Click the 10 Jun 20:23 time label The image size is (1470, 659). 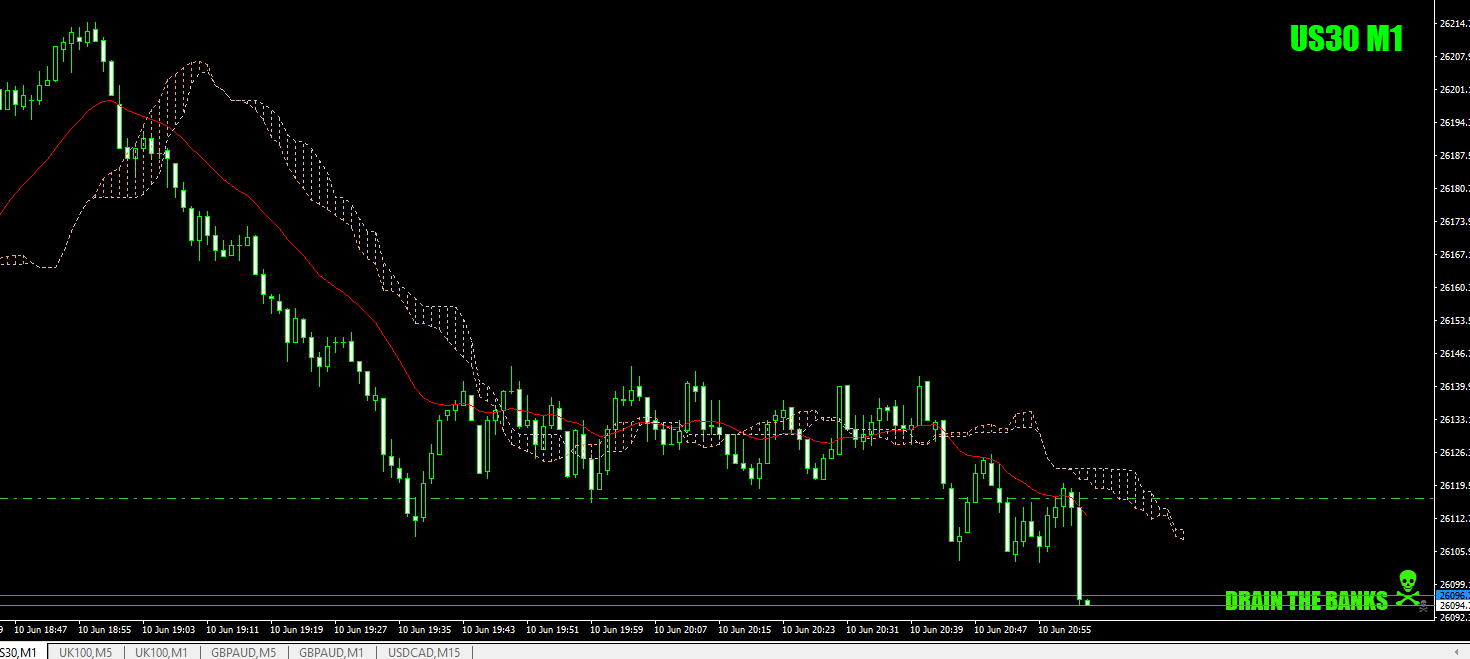809,630
